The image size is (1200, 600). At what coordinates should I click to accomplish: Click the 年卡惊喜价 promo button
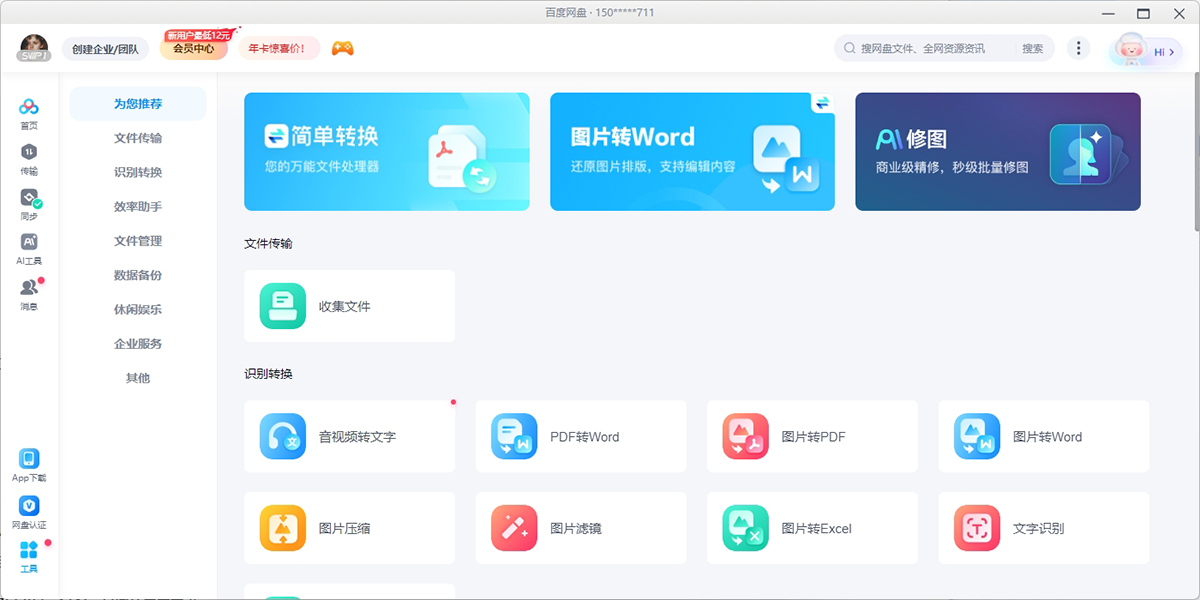coord(278,48)
